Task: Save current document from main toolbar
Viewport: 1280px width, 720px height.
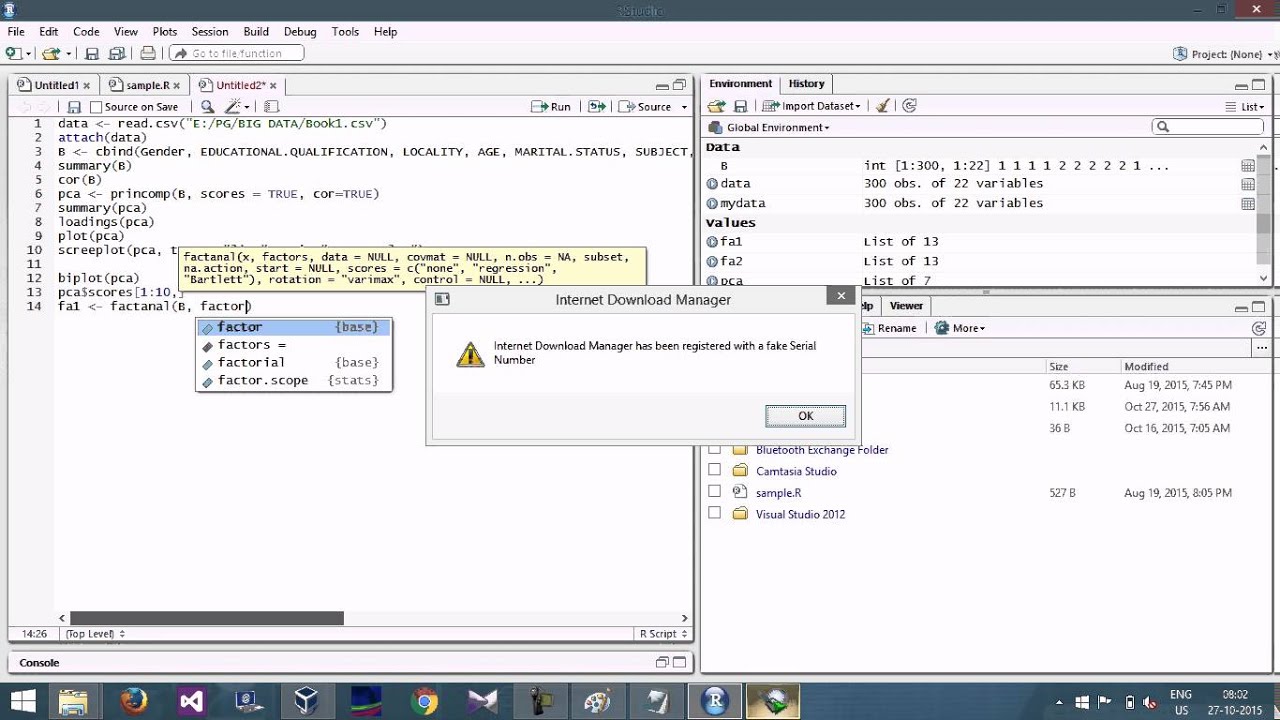Action: coord(92,53)
